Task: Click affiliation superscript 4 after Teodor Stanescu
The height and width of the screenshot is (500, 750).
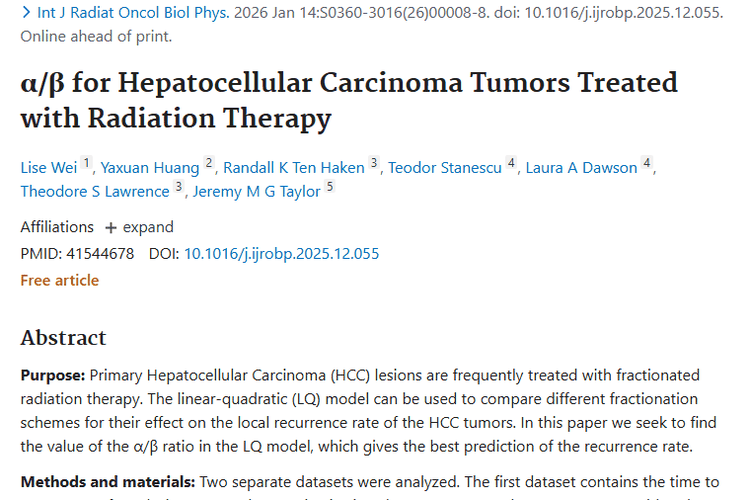Action: click(x=511, y=162)
